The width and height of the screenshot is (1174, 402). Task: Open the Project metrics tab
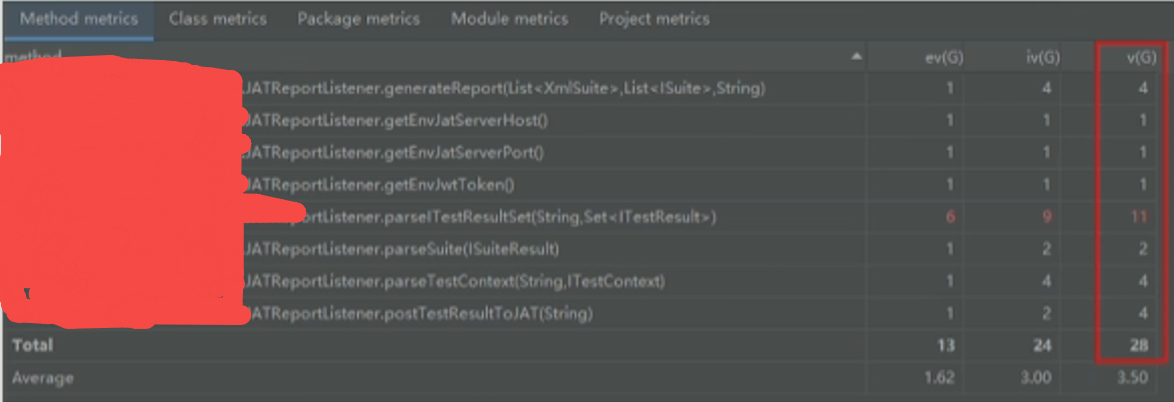(x=654, y=19)
